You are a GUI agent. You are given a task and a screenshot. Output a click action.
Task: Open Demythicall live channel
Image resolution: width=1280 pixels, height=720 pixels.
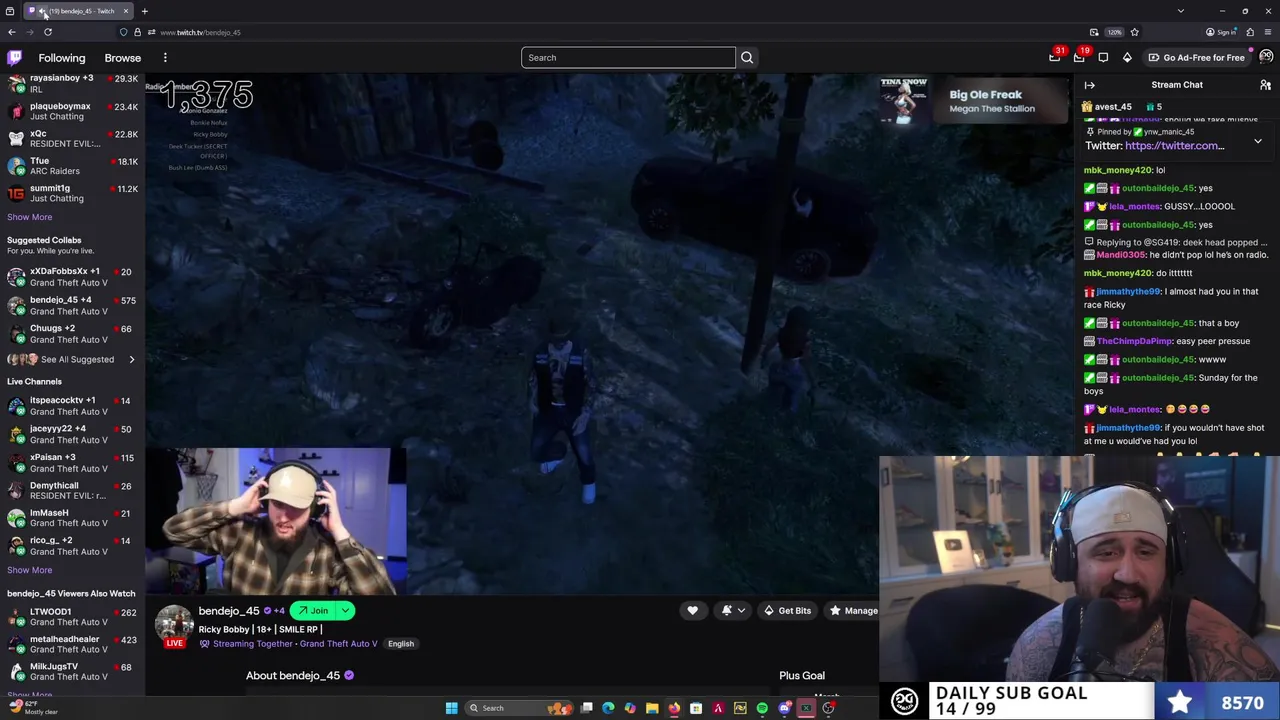72,491
